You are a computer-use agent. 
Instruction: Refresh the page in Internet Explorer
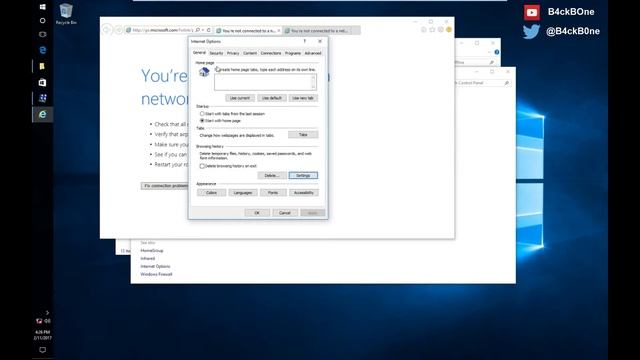(x=209, y=30)
